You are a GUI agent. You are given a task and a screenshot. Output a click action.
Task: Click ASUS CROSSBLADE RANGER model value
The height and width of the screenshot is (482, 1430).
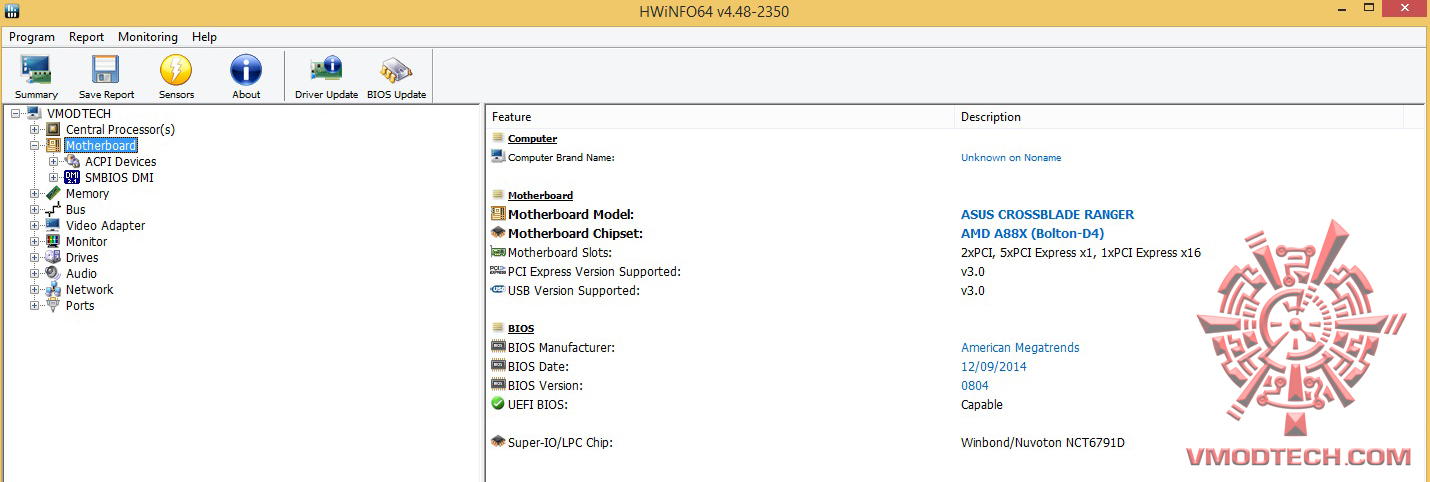coord(1048,214)
